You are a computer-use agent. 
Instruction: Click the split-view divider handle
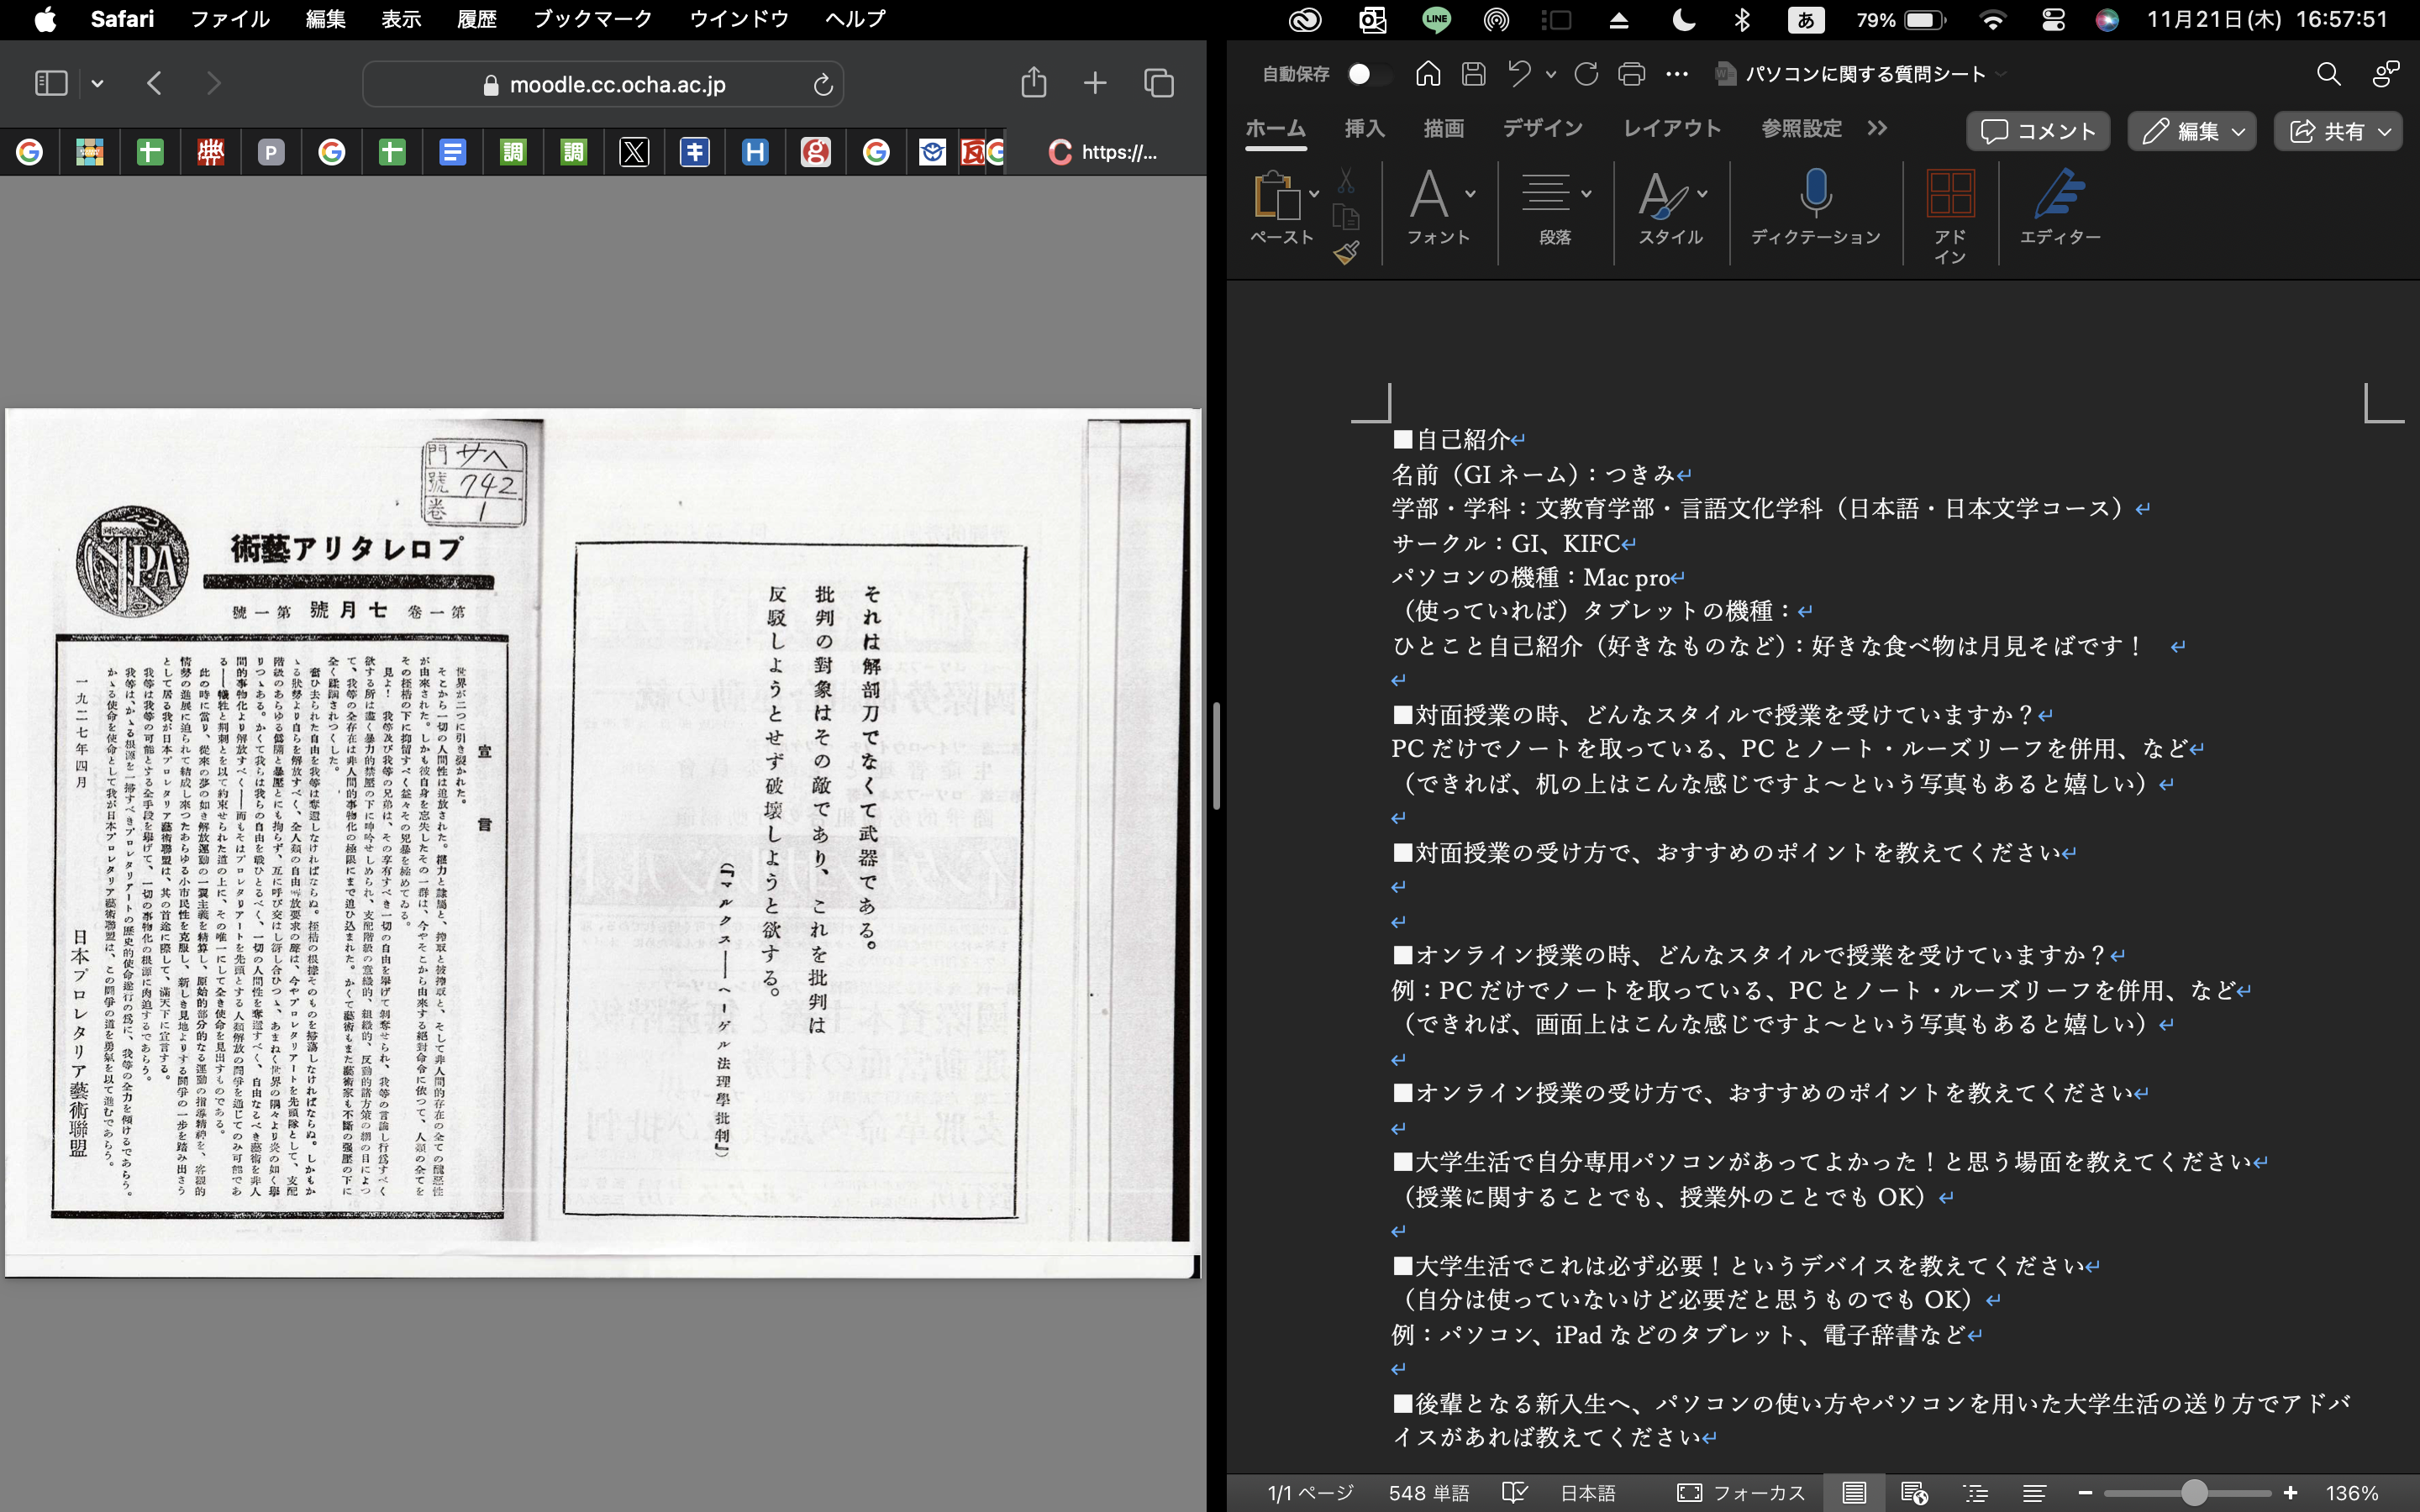[x=1216, y=756]
